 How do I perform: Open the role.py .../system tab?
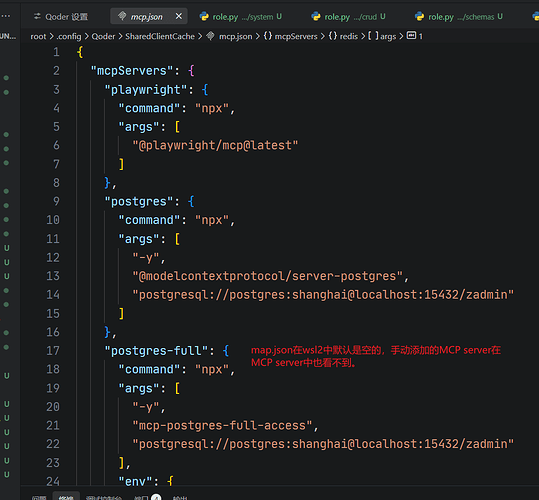pos(241,16)
